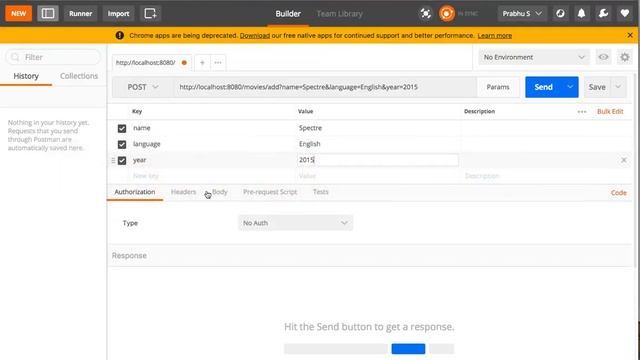Open the Body tab
This screenshot has height=360, width=640.
220,192
